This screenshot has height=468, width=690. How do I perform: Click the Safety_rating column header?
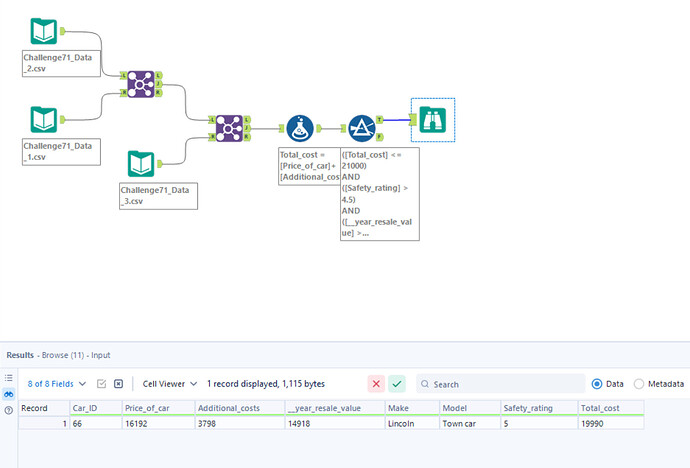[x=539, y=408]
